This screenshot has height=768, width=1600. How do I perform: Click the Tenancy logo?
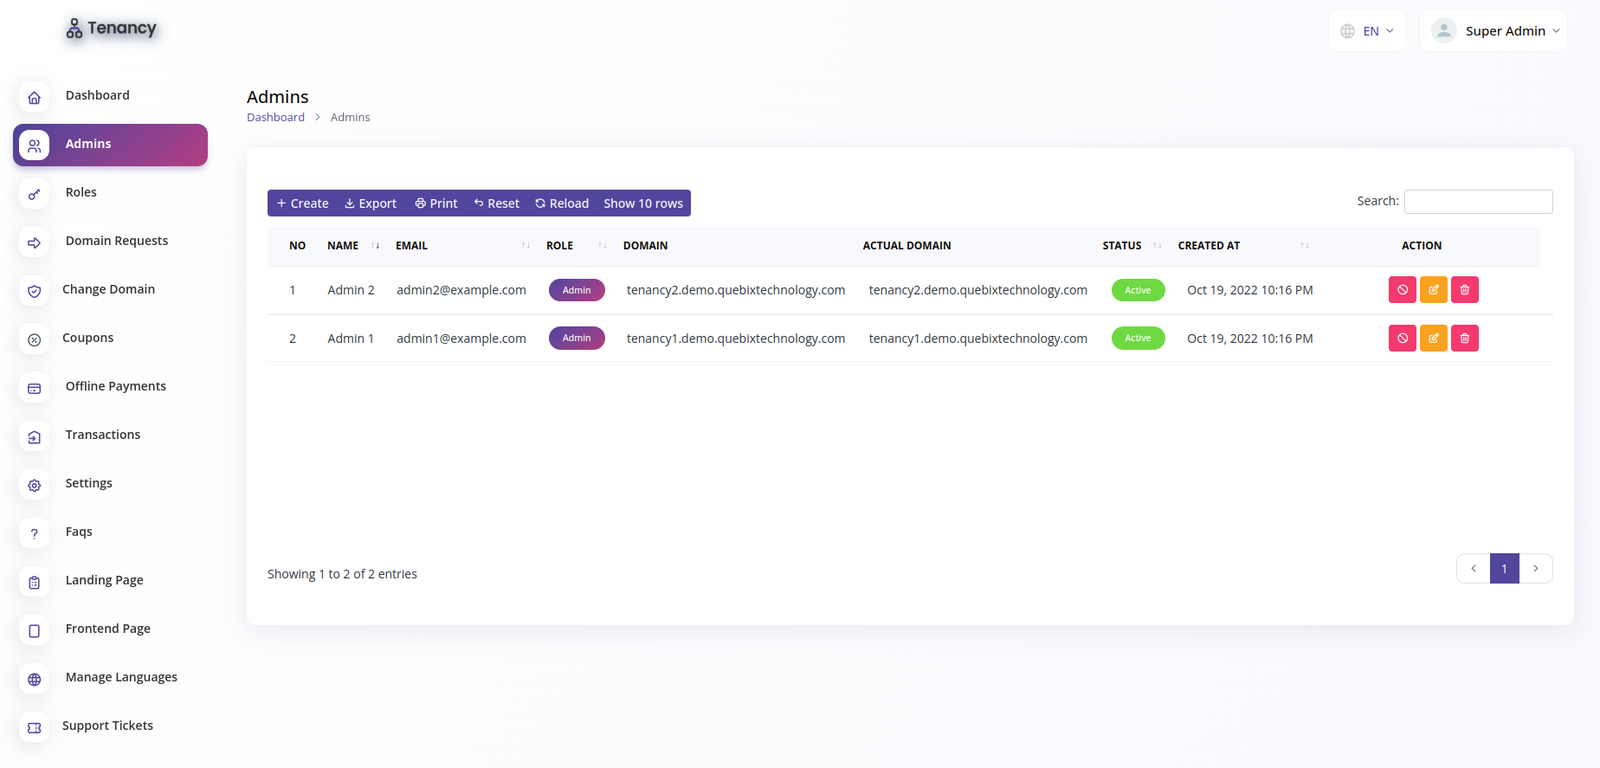coord(111,29)
